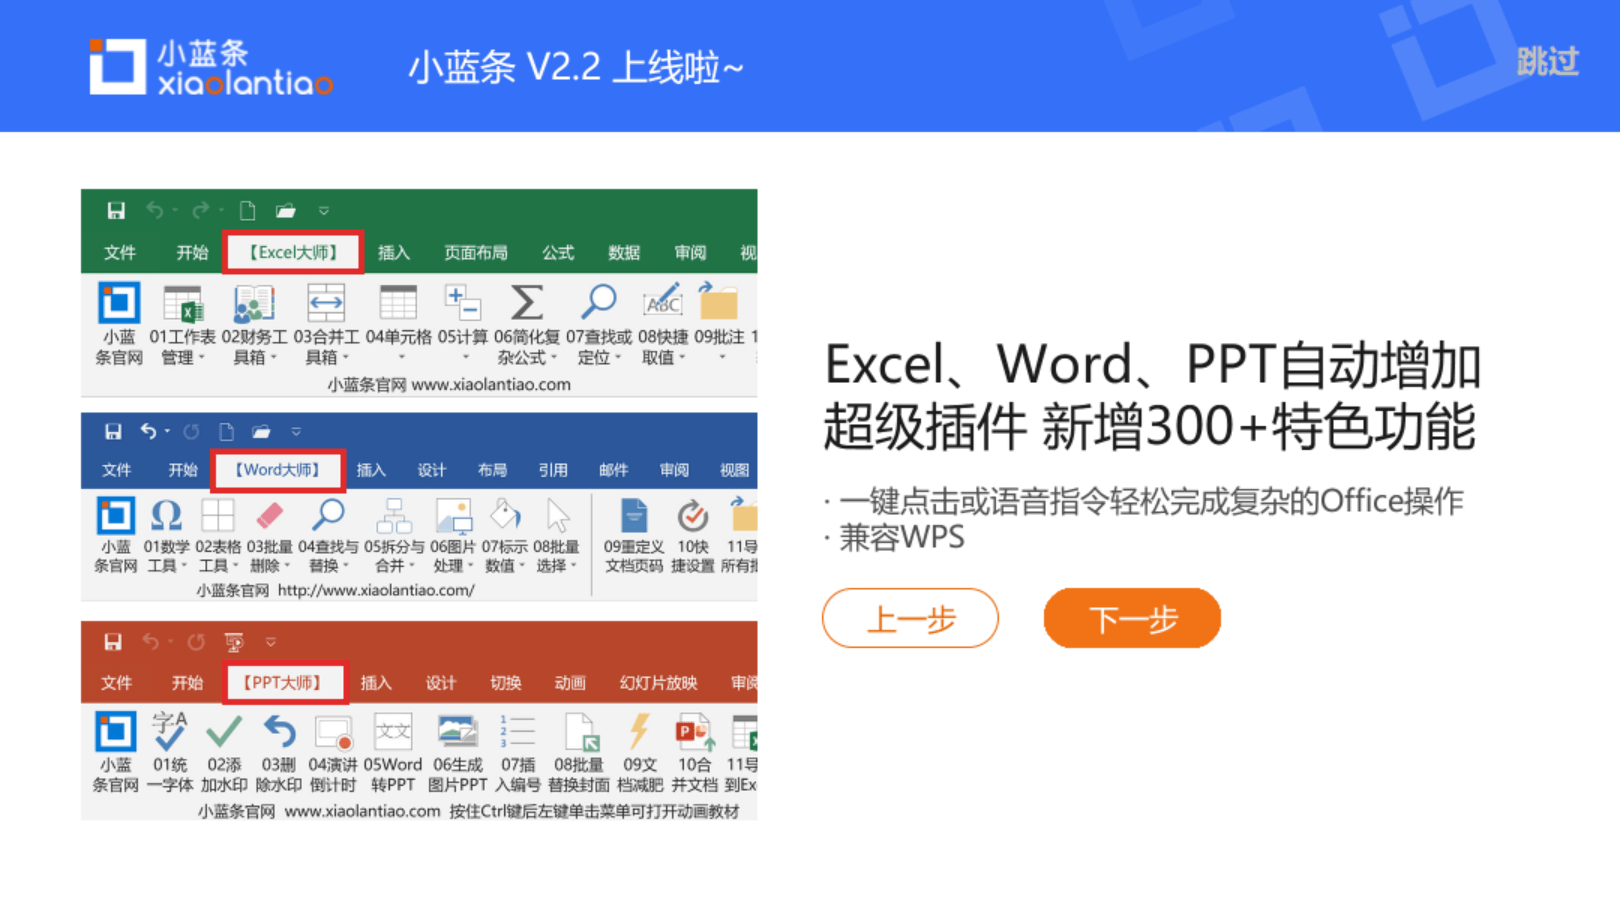Expand Word quick access toolbar customize arrow
The image size is (1620, 900).
[296, 432]
